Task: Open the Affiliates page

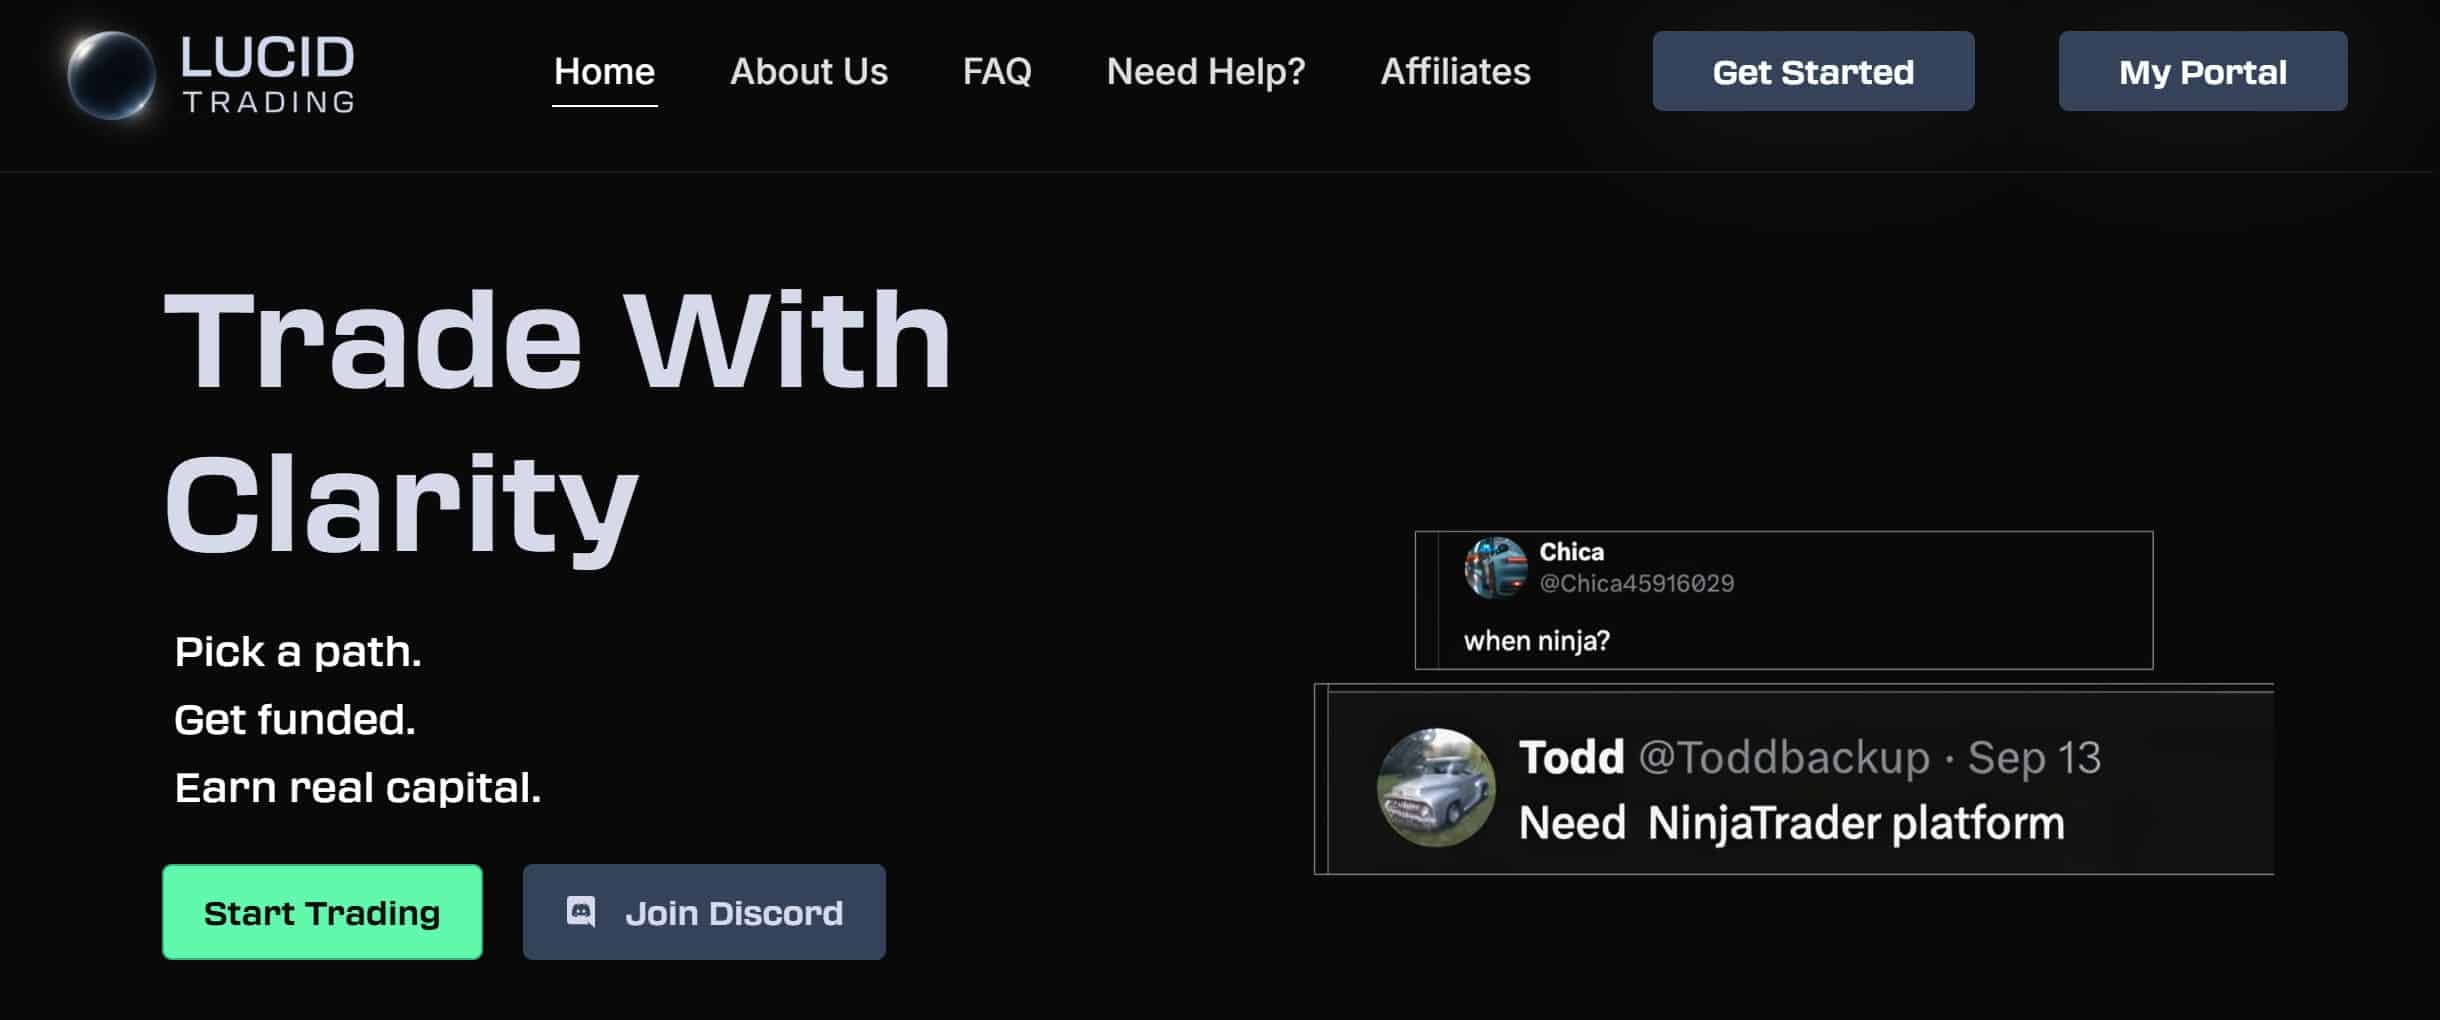Action: (x=1455, y=72)
